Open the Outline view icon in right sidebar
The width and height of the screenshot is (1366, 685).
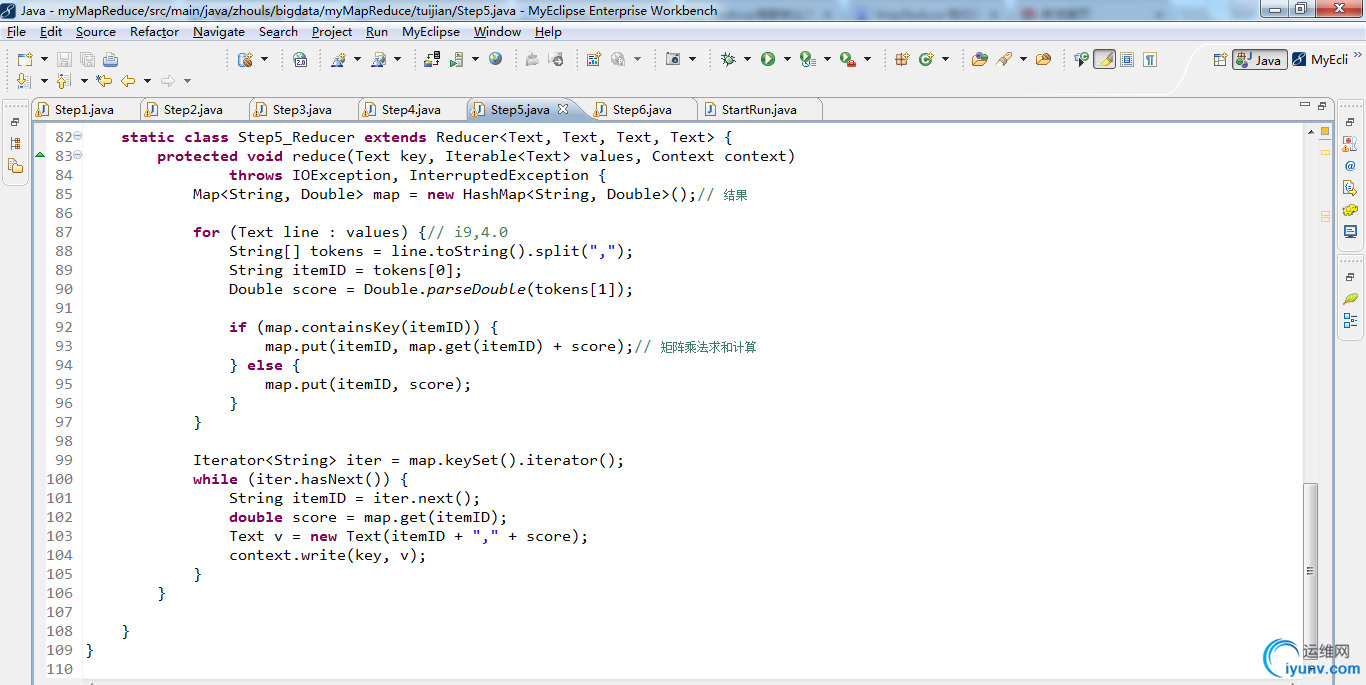coord(1350,320)
